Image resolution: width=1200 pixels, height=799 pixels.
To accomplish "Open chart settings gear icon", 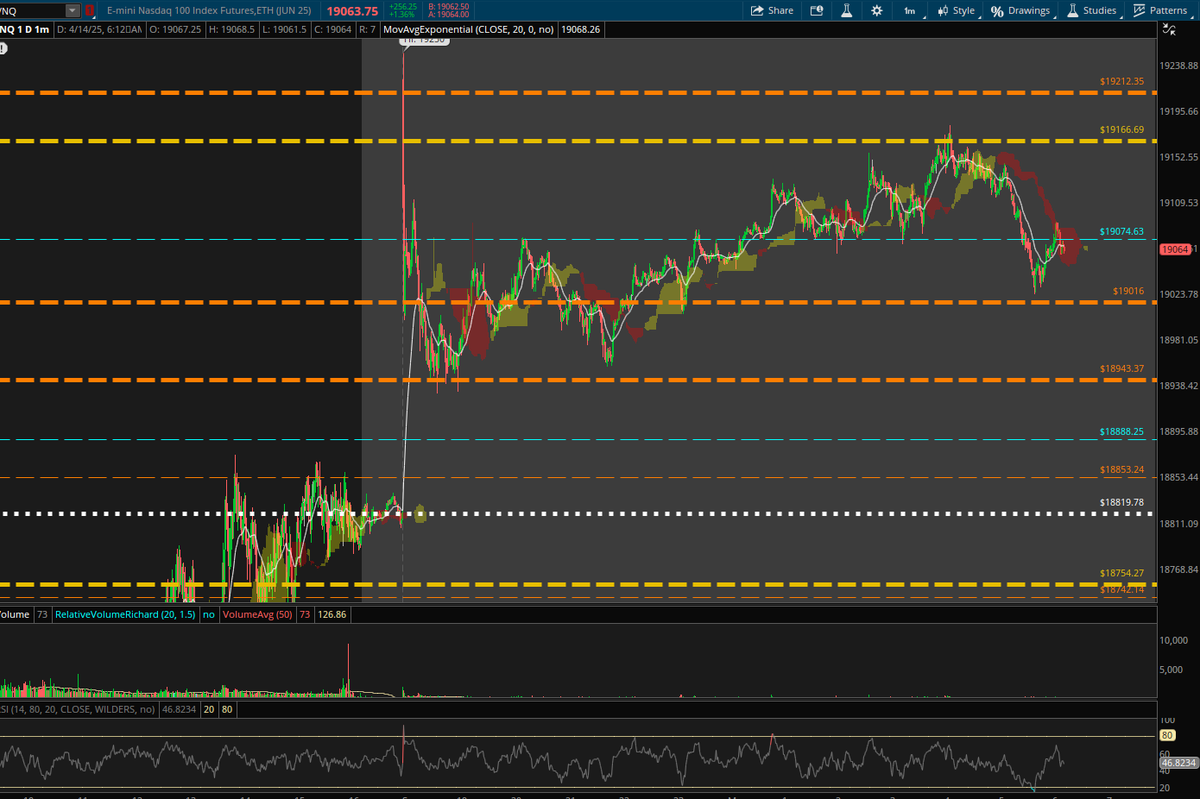I will tap(877, 10).
